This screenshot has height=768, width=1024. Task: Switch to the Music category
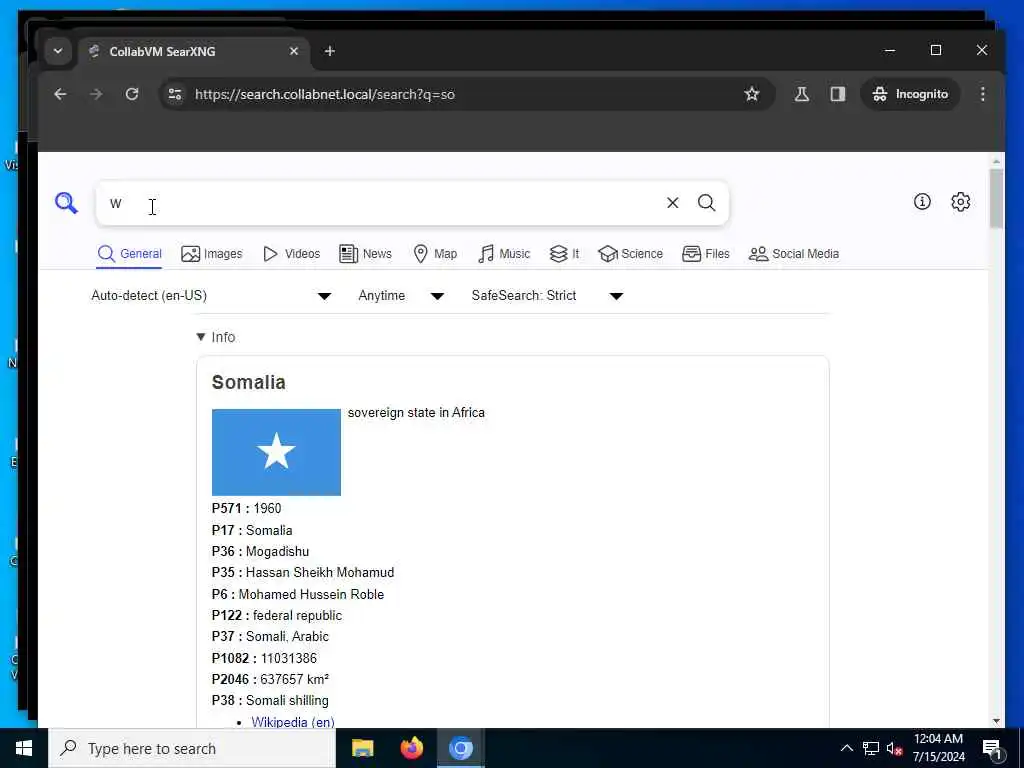pos(504,254)
